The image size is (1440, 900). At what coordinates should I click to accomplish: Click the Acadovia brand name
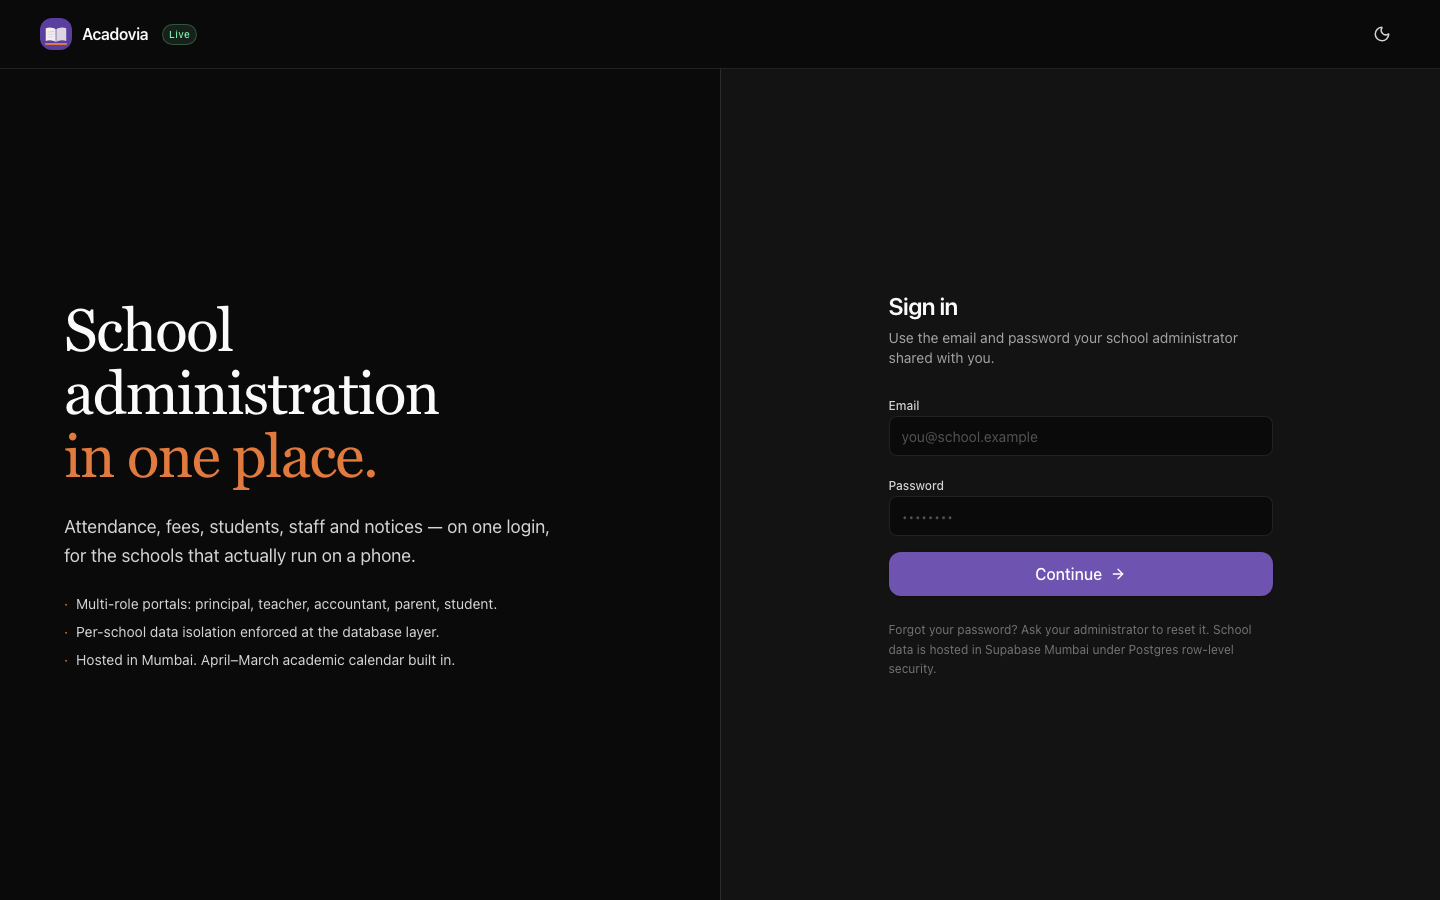click(x=115, y=34)
